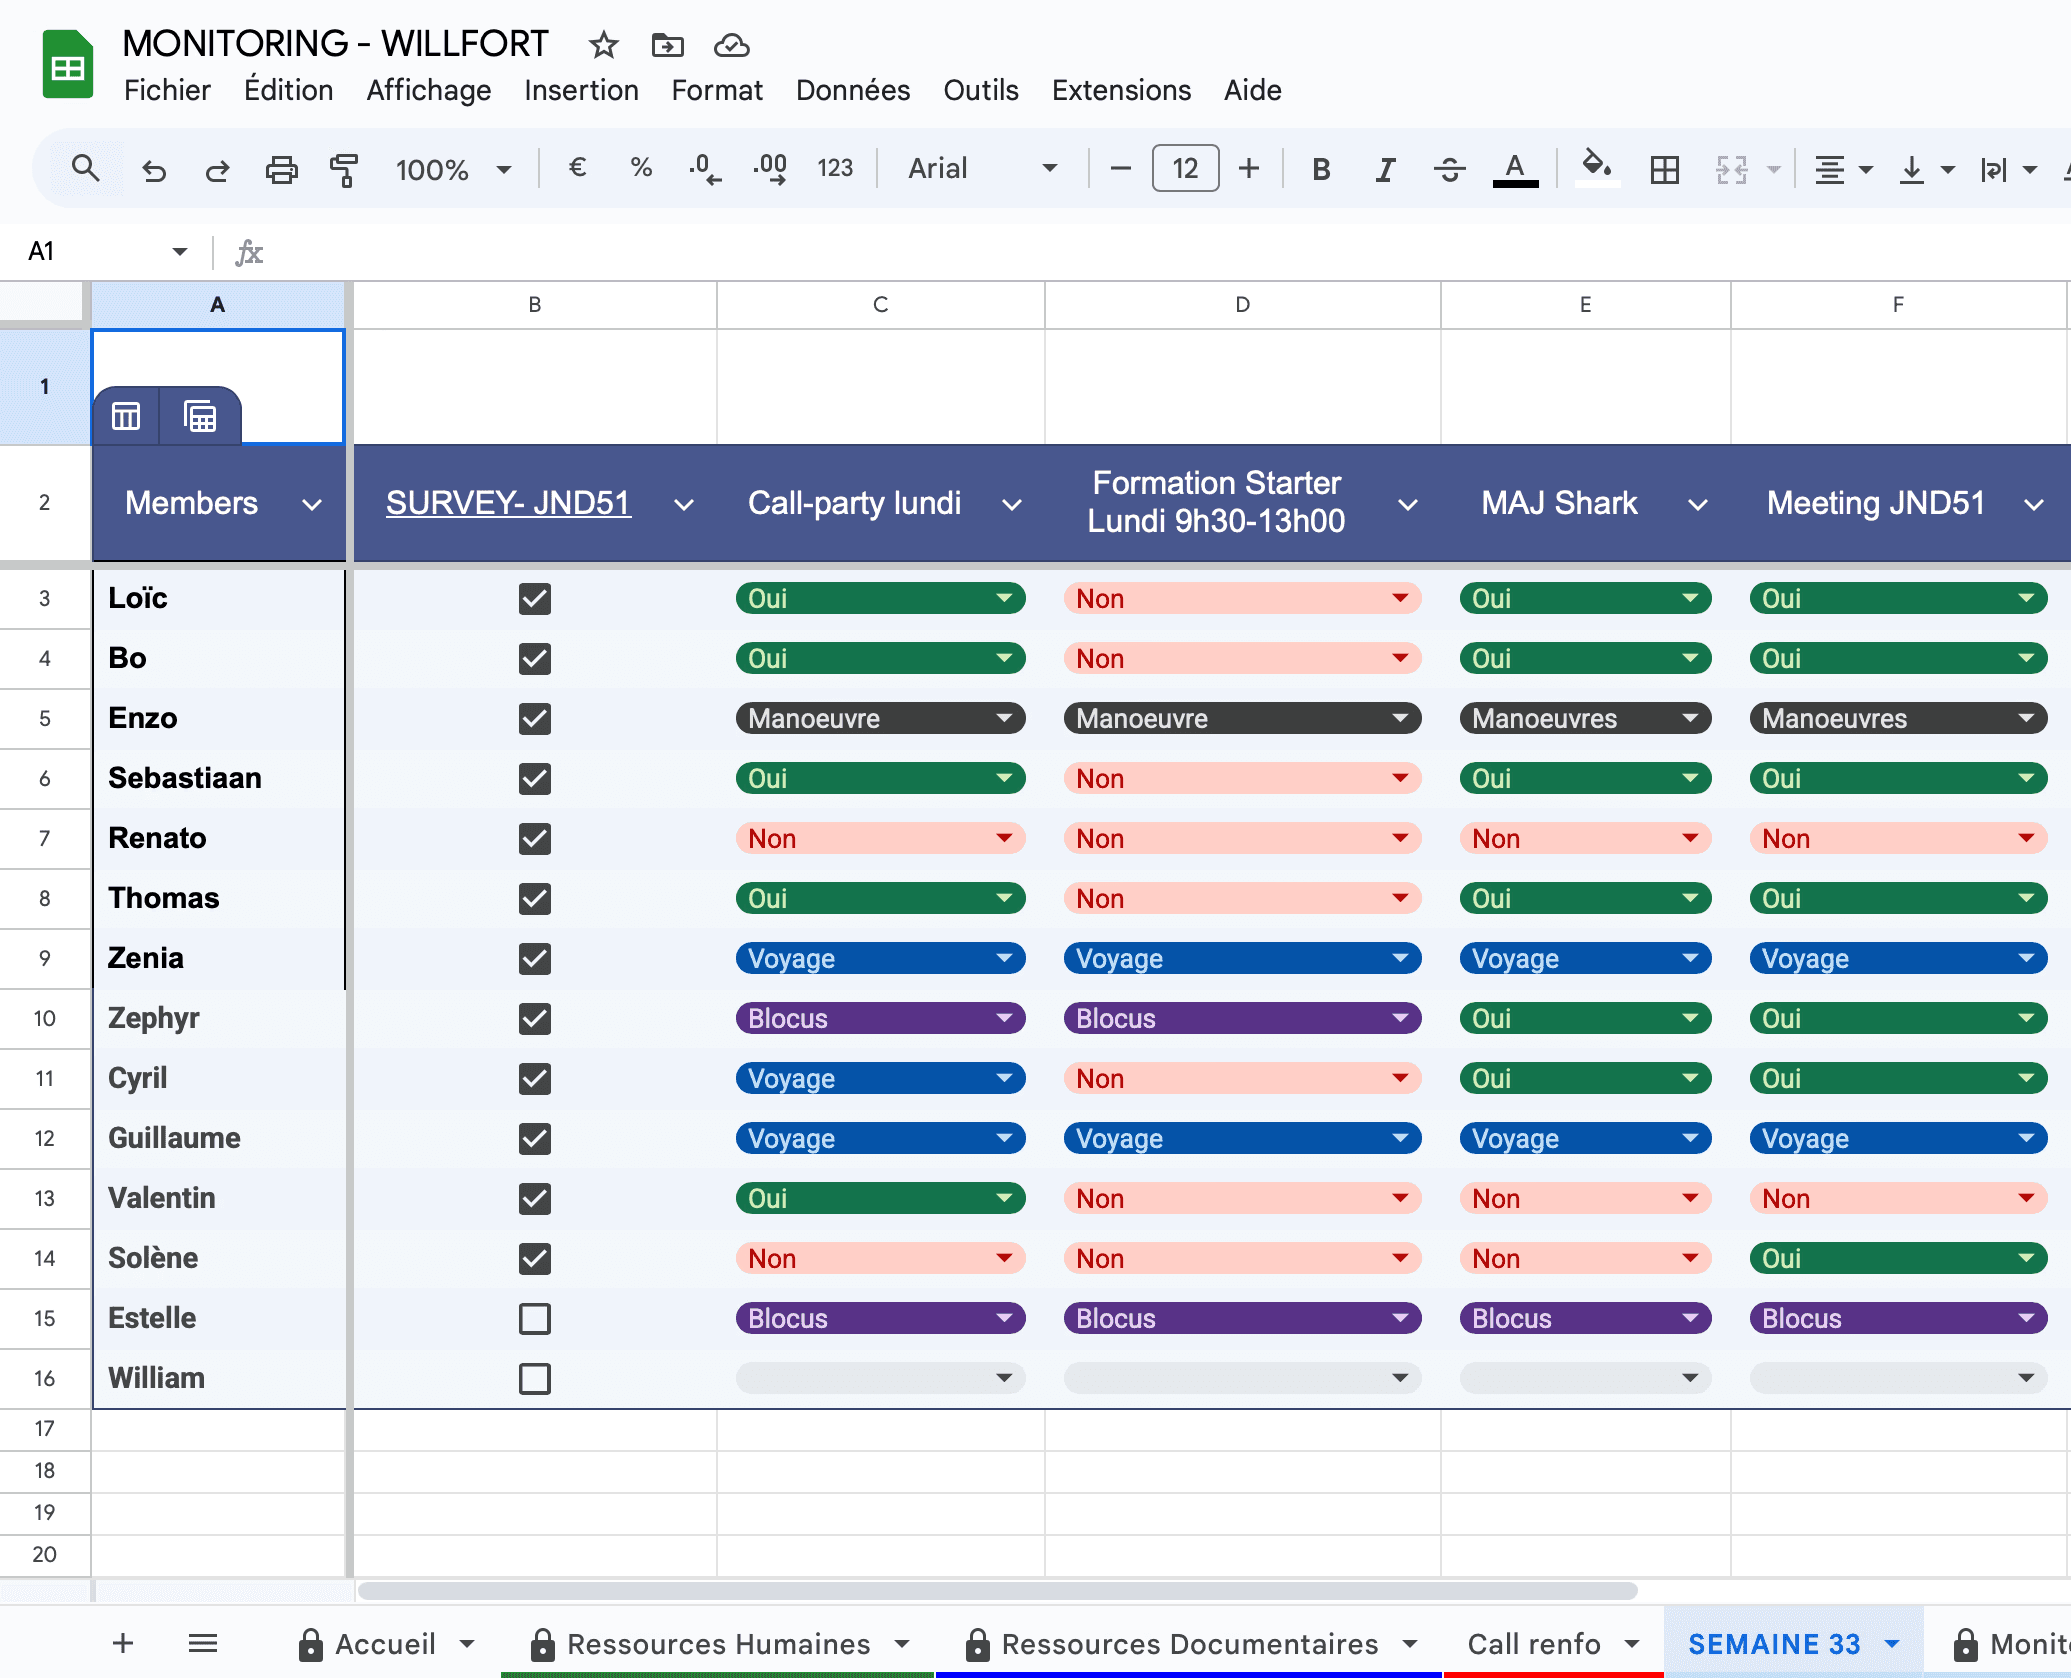Check Estelle's survey checkbox
Viewport: 2071px width, 1678px height.
coord(535,1318)
